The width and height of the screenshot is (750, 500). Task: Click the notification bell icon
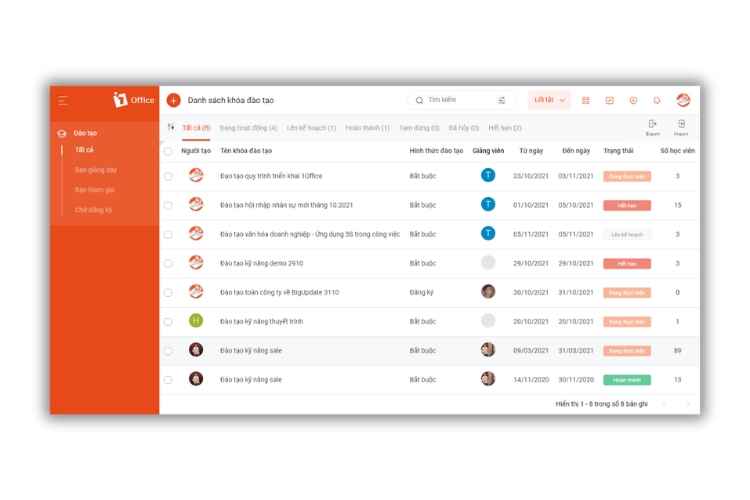click(x=657, y=101)
